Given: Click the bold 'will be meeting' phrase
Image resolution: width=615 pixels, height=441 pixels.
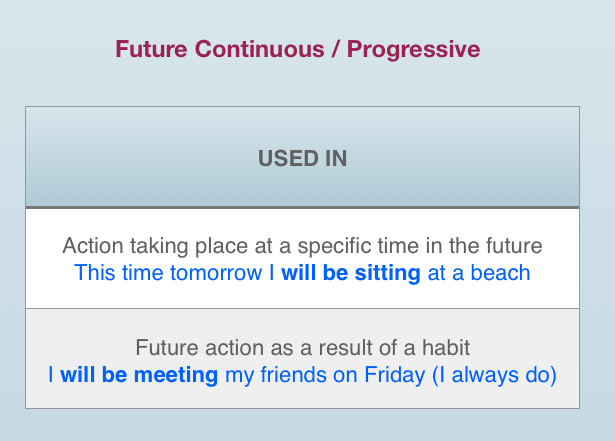Looking at the screenshot, I should [139, 375].
